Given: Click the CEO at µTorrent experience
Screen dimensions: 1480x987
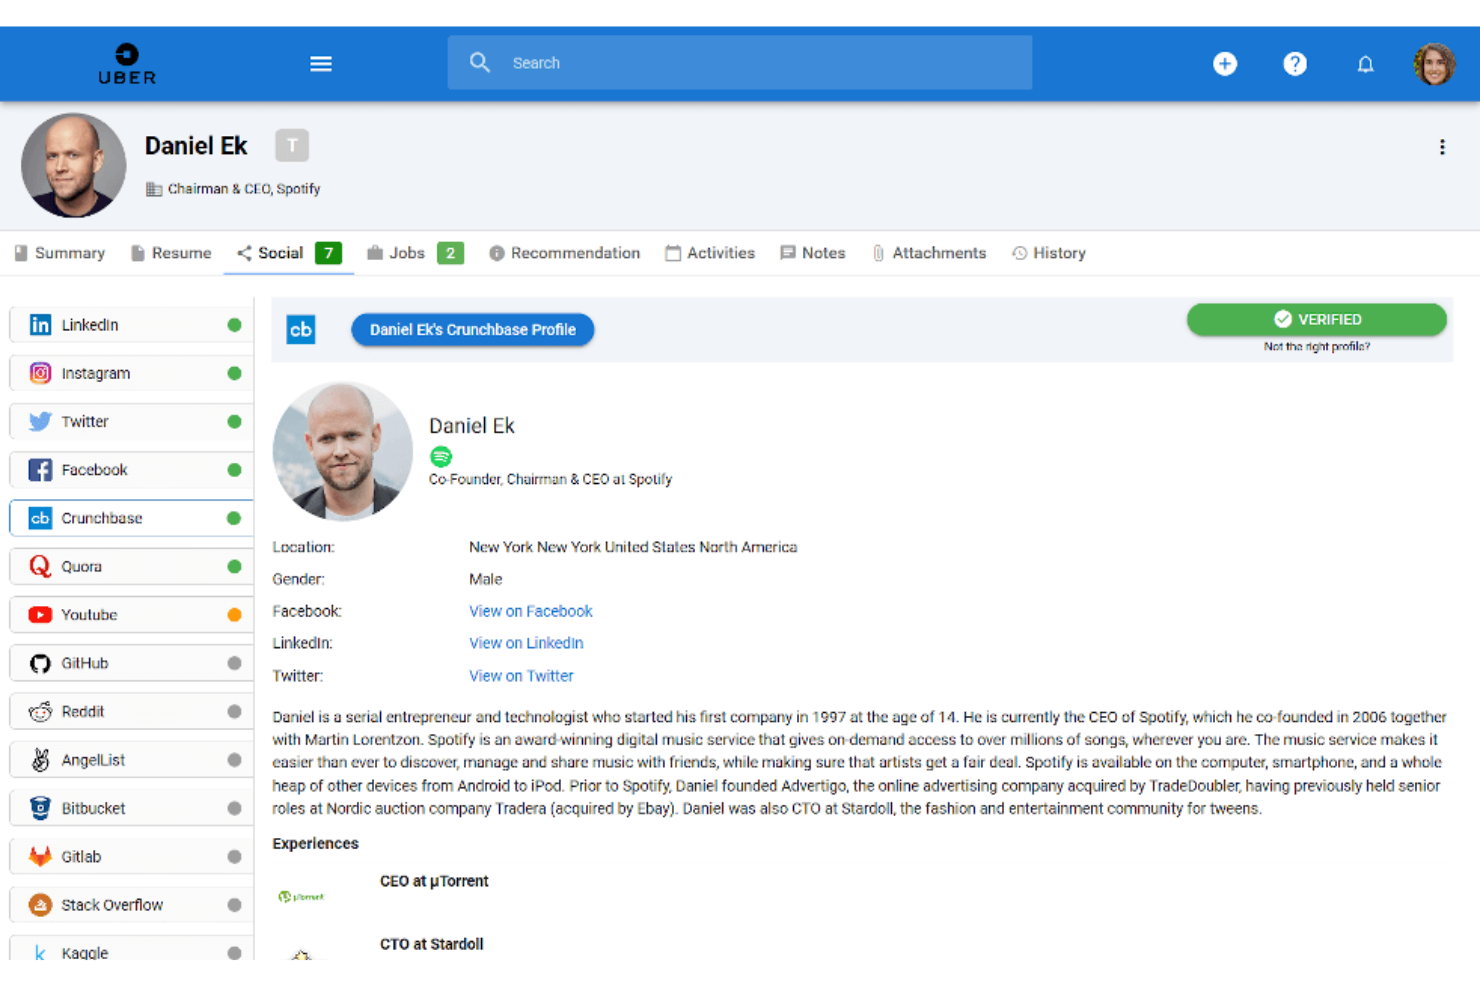Looking at the screenshot, I should click(434, 881).
